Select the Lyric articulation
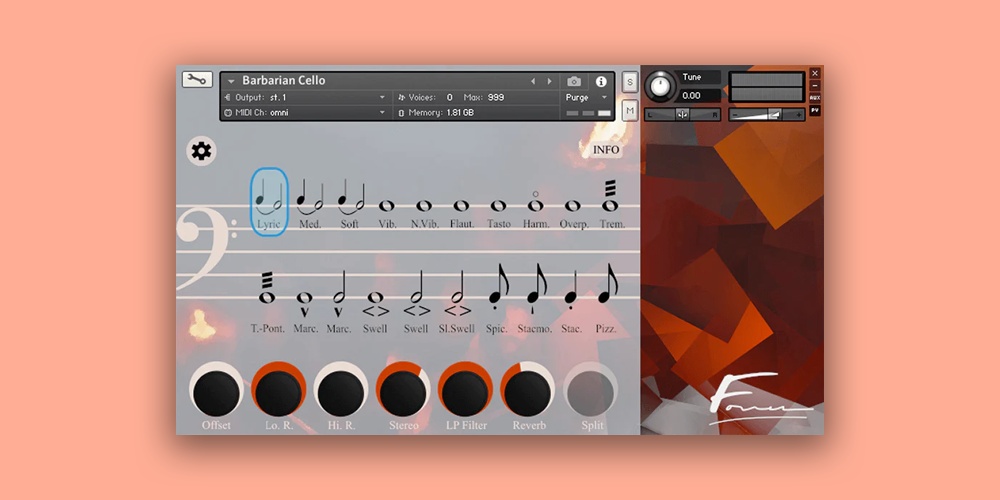Image resolution: width=1000 pixels, height=500 pixels. [269, 202]
